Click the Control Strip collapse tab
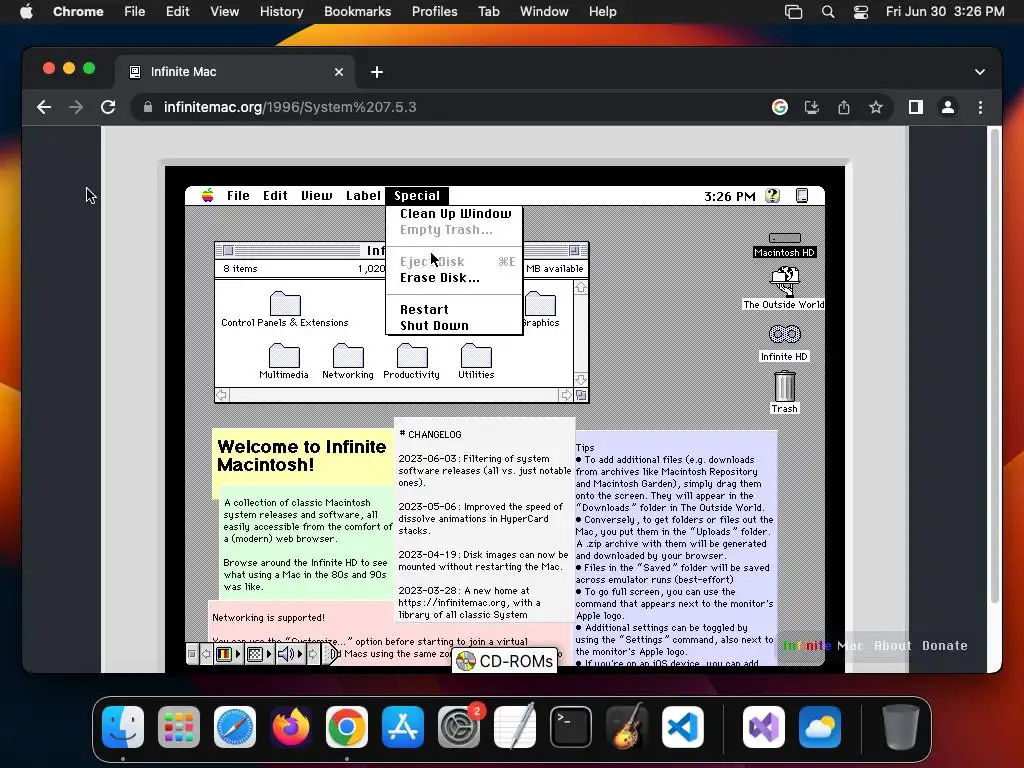Screen dimensions: 1024x768 (331, 654)
